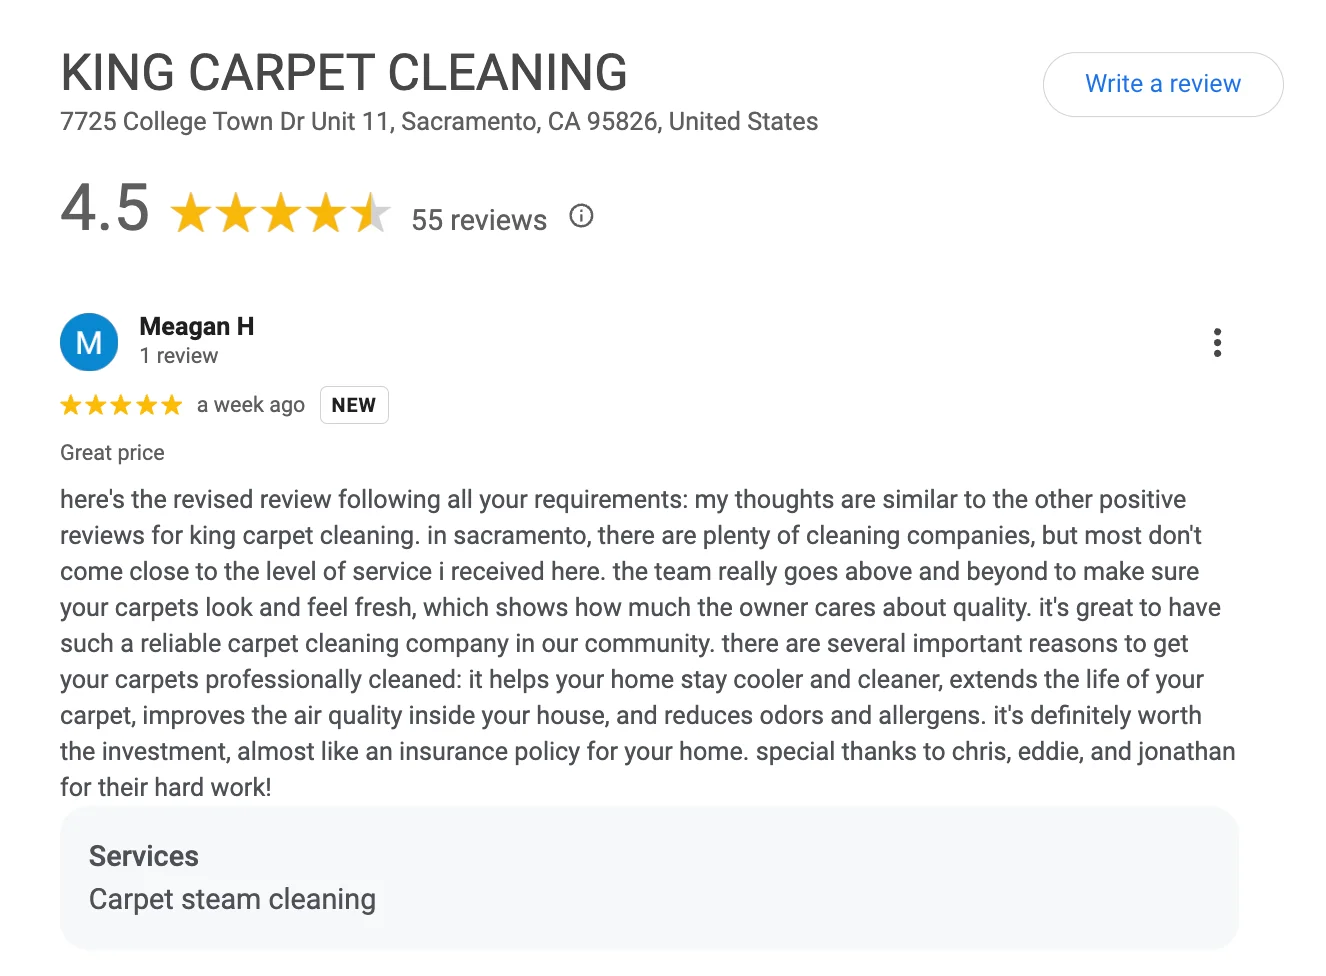
Task: Open the info icon beside 55 reviews
Action: (x=581, y=216)
